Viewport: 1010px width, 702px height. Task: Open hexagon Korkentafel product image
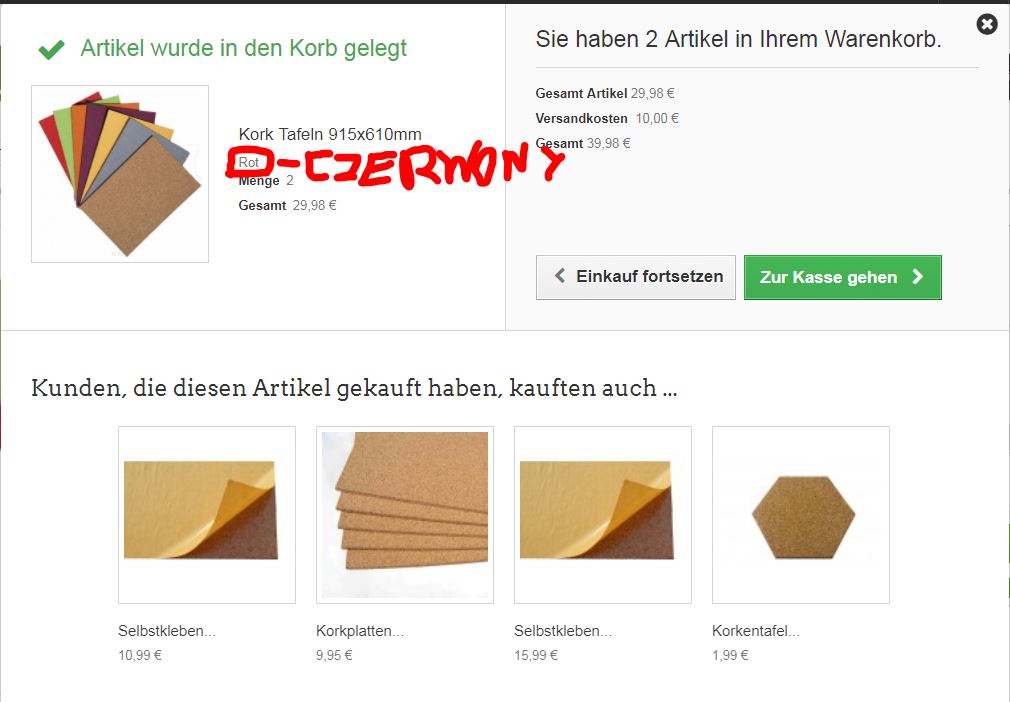[x=801, y=515]
